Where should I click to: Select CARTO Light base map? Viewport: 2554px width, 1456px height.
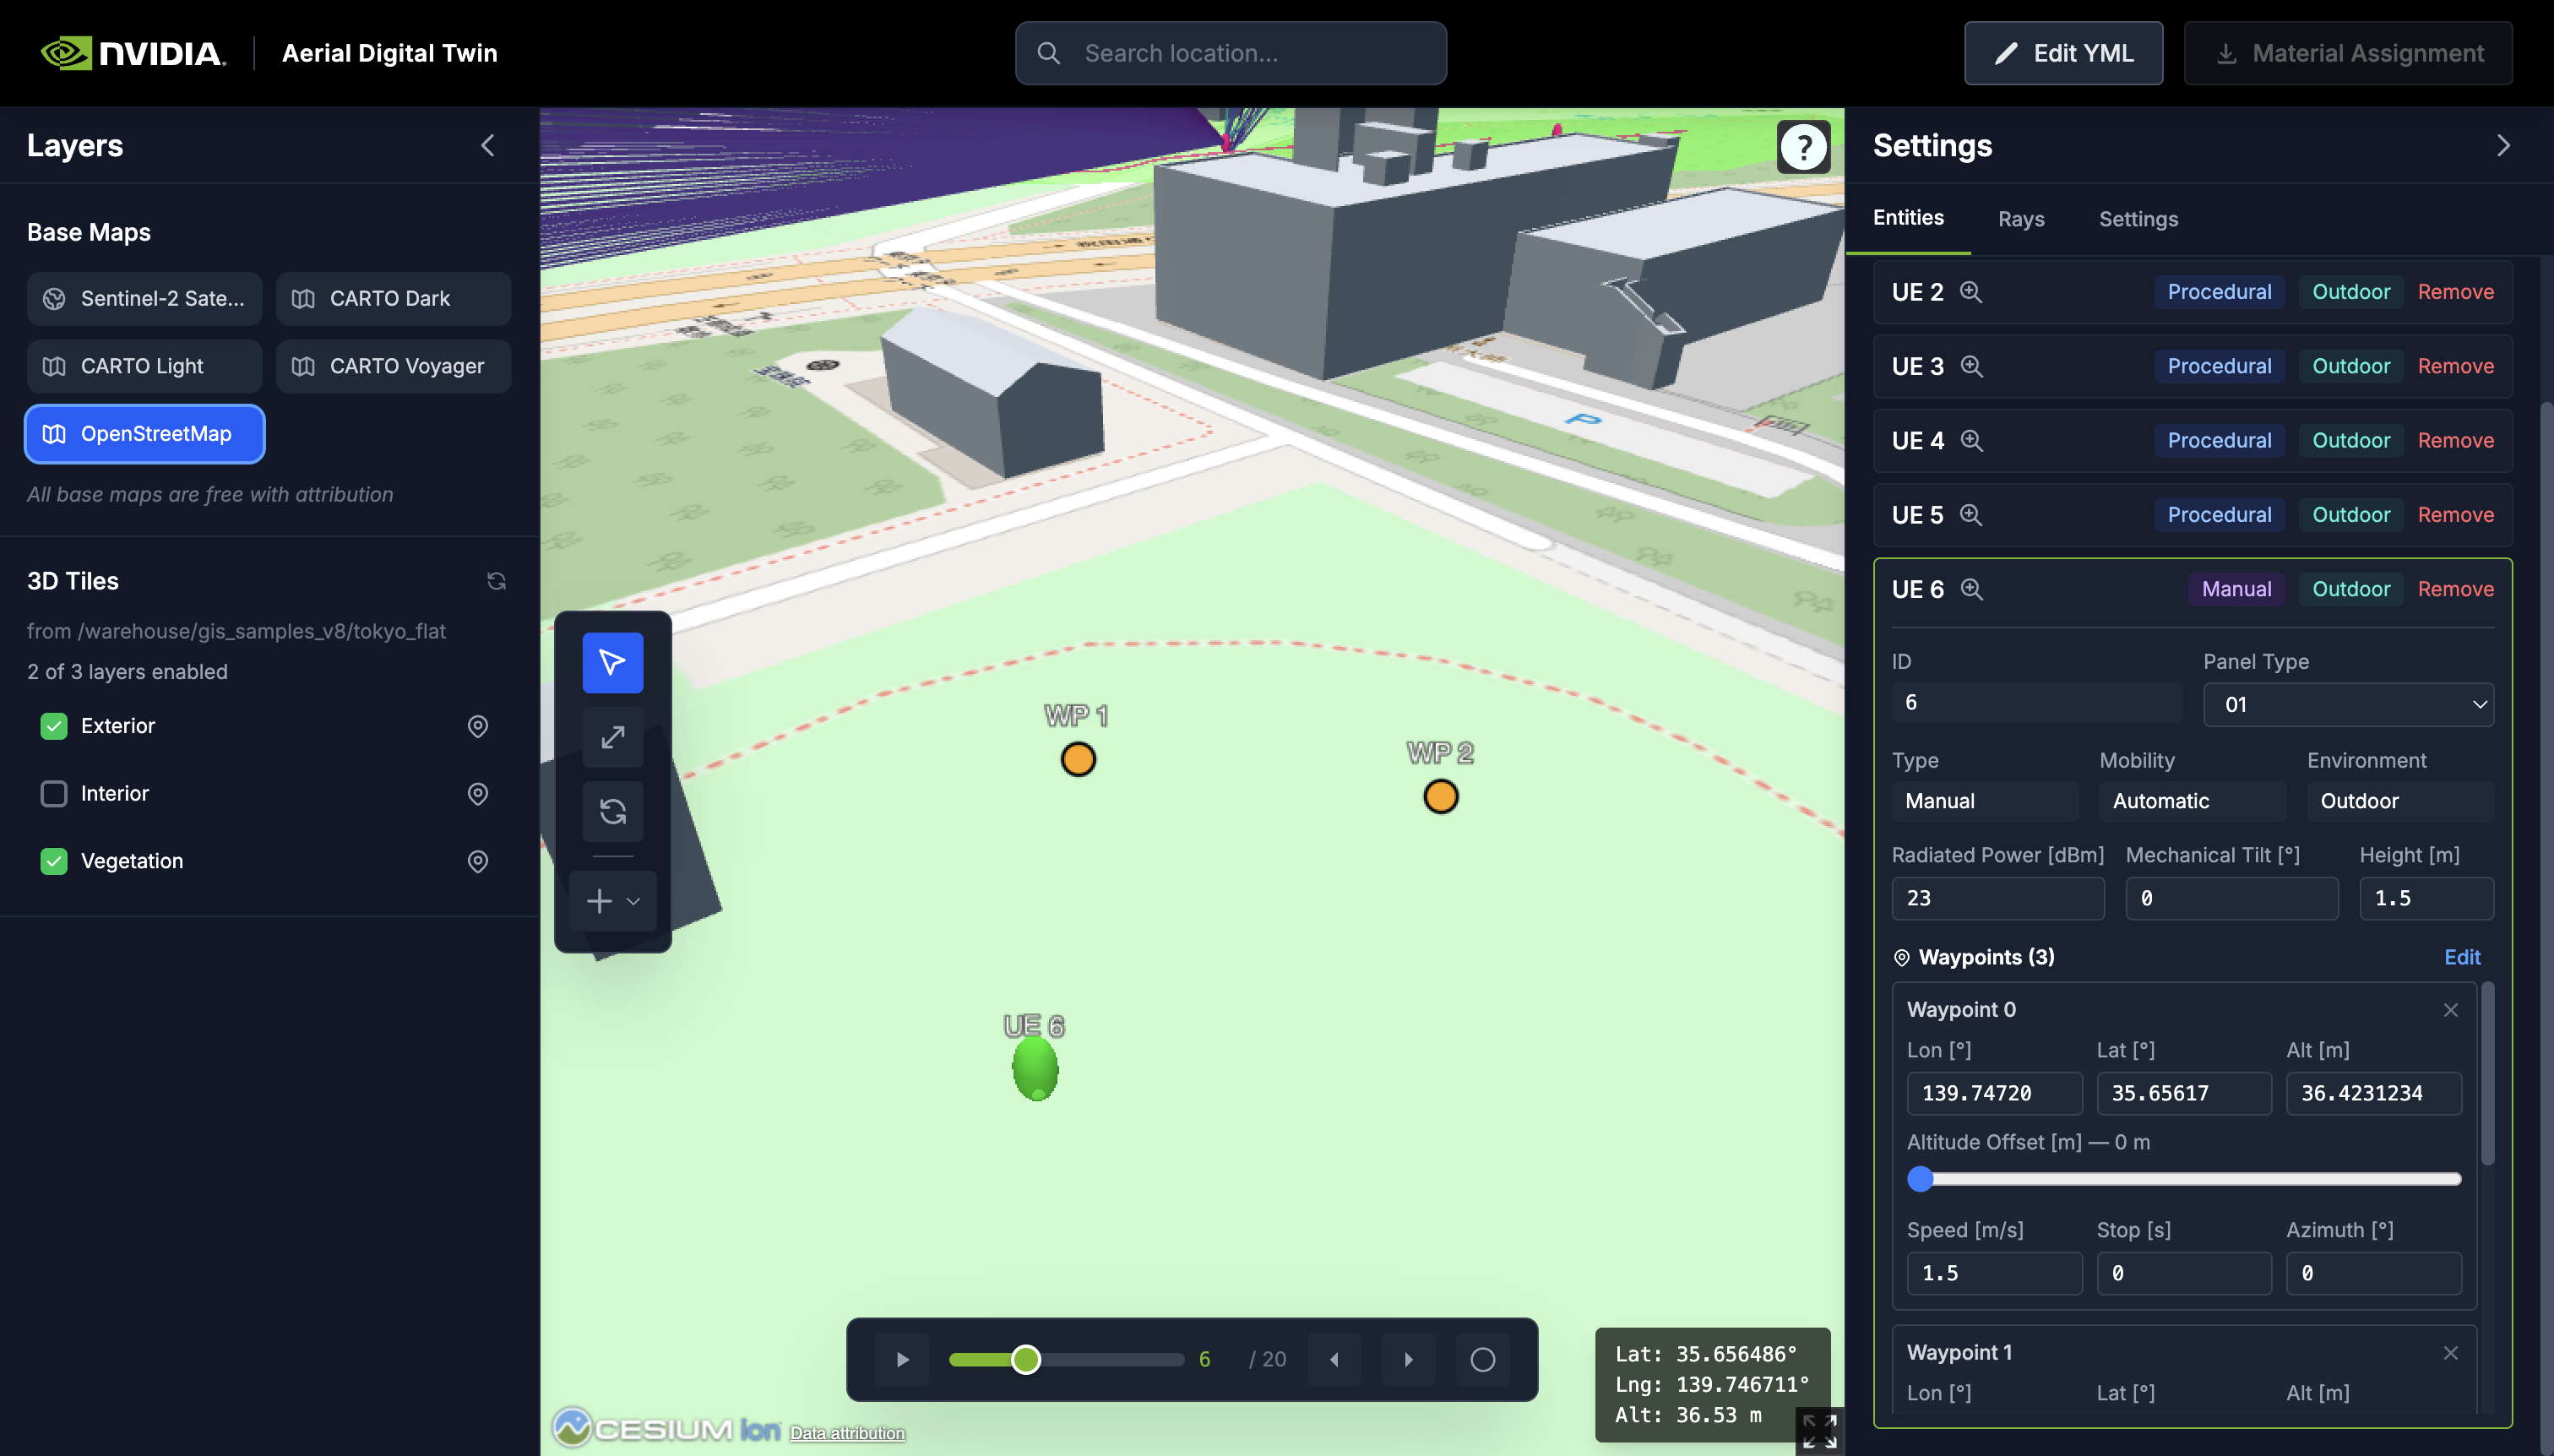(x=145, y=366)
